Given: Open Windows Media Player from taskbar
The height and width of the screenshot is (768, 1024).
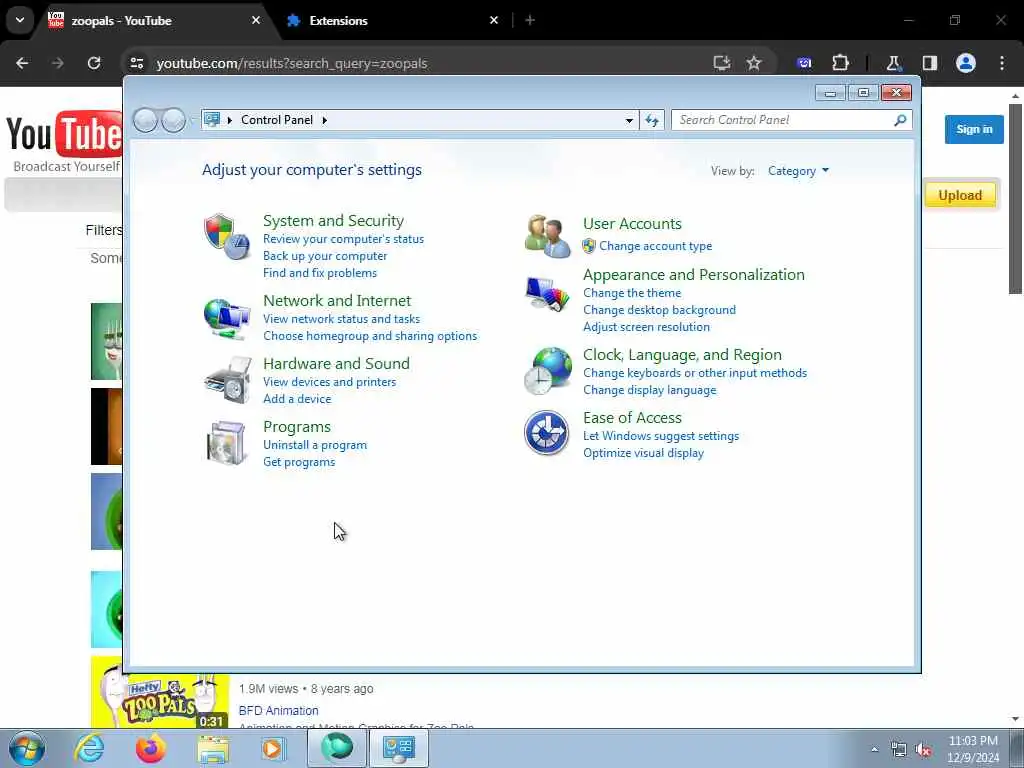Looking at the screenshot, I should (x=273, y=748).
